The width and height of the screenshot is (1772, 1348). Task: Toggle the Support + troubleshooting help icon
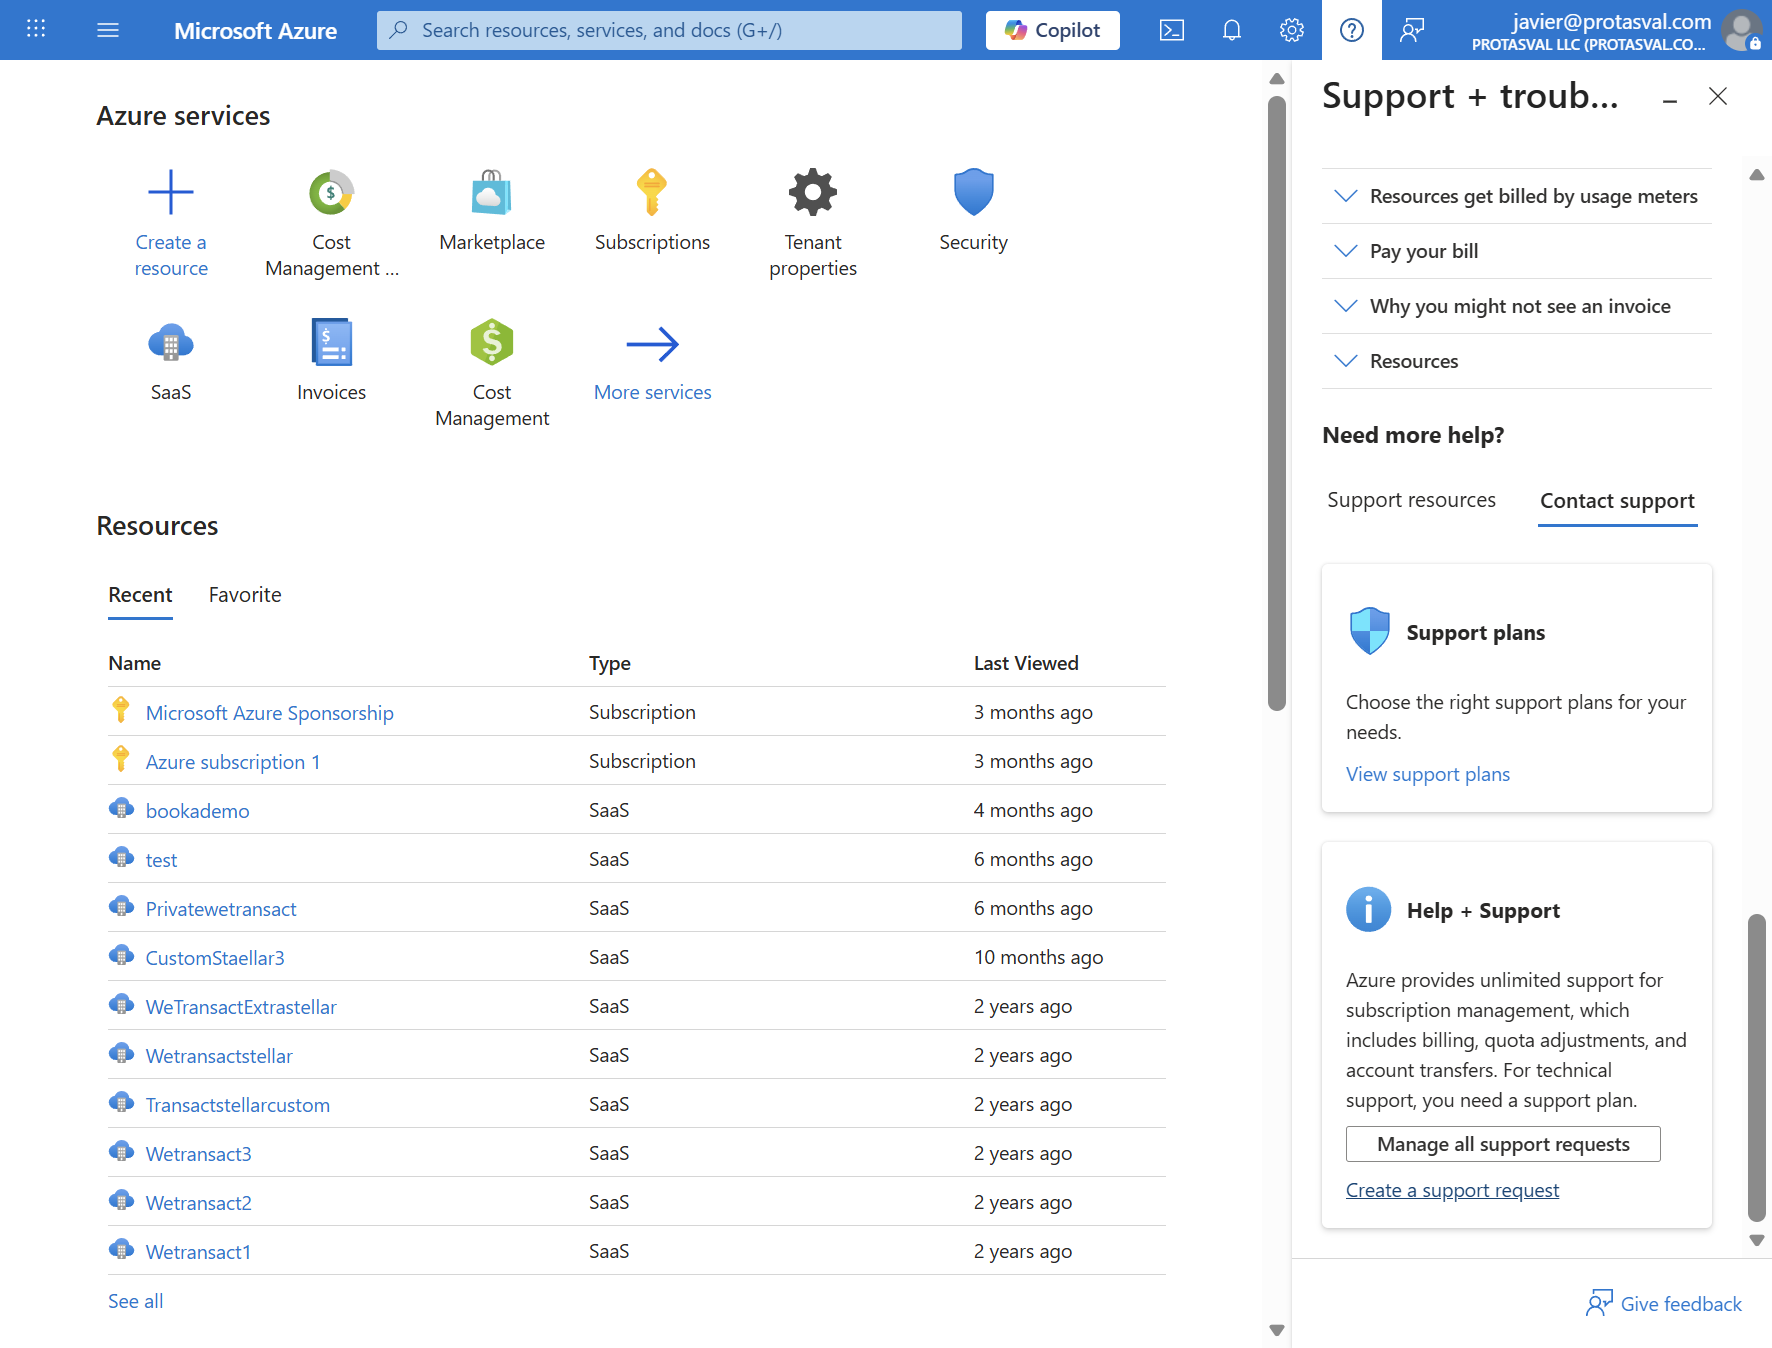coord(1352,30)
